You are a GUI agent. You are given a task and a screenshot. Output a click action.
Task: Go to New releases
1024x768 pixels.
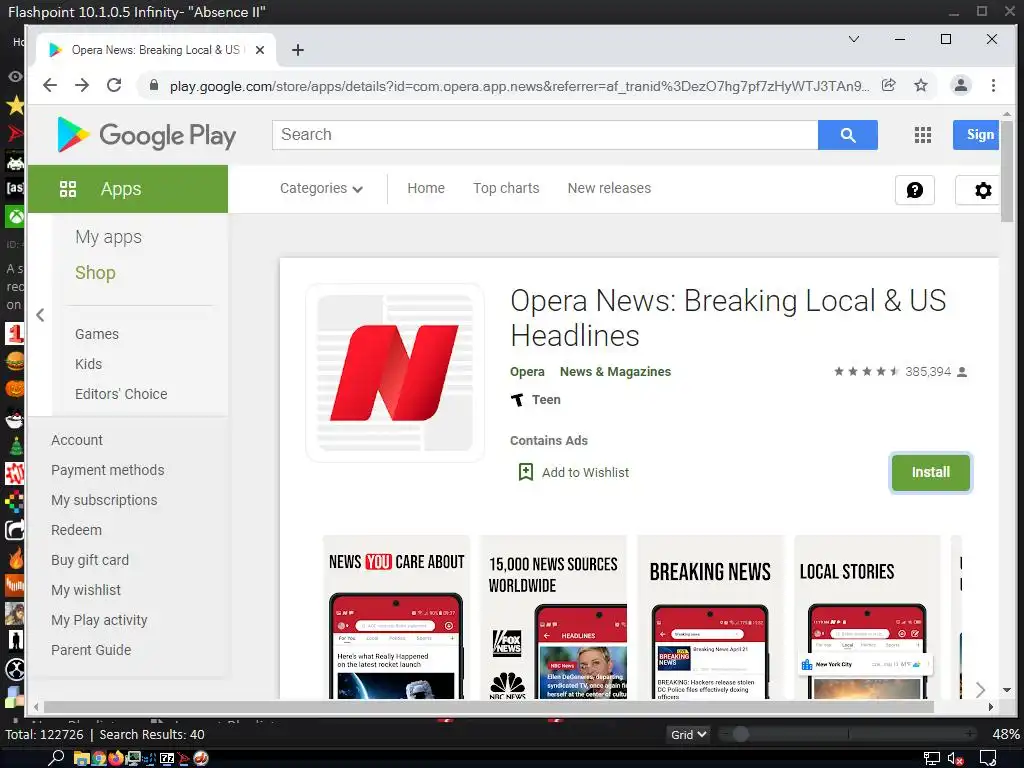click(609, 188)
